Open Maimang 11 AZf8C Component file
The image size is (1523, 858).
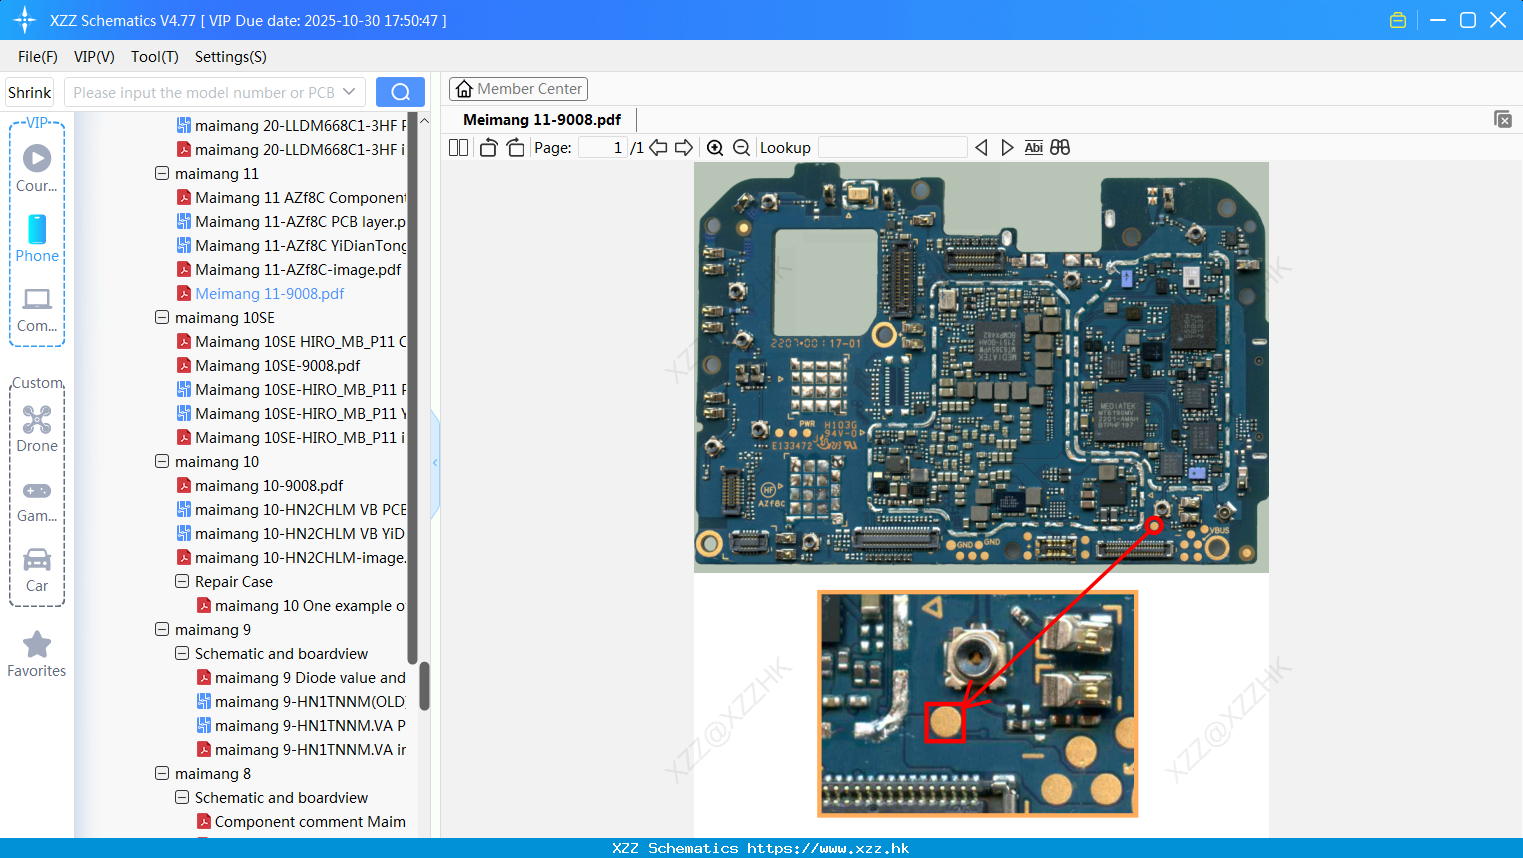292,197
